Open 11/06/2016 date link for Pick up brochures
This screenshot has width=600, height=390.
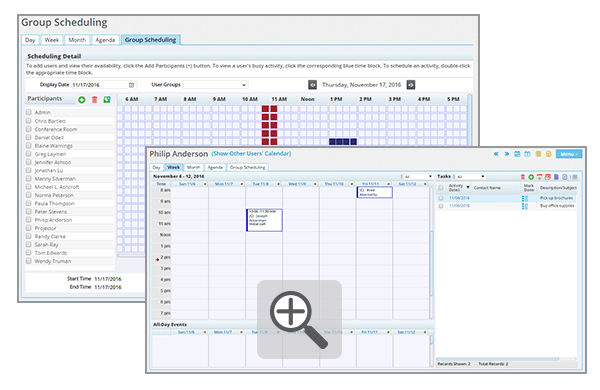[459, 198]
